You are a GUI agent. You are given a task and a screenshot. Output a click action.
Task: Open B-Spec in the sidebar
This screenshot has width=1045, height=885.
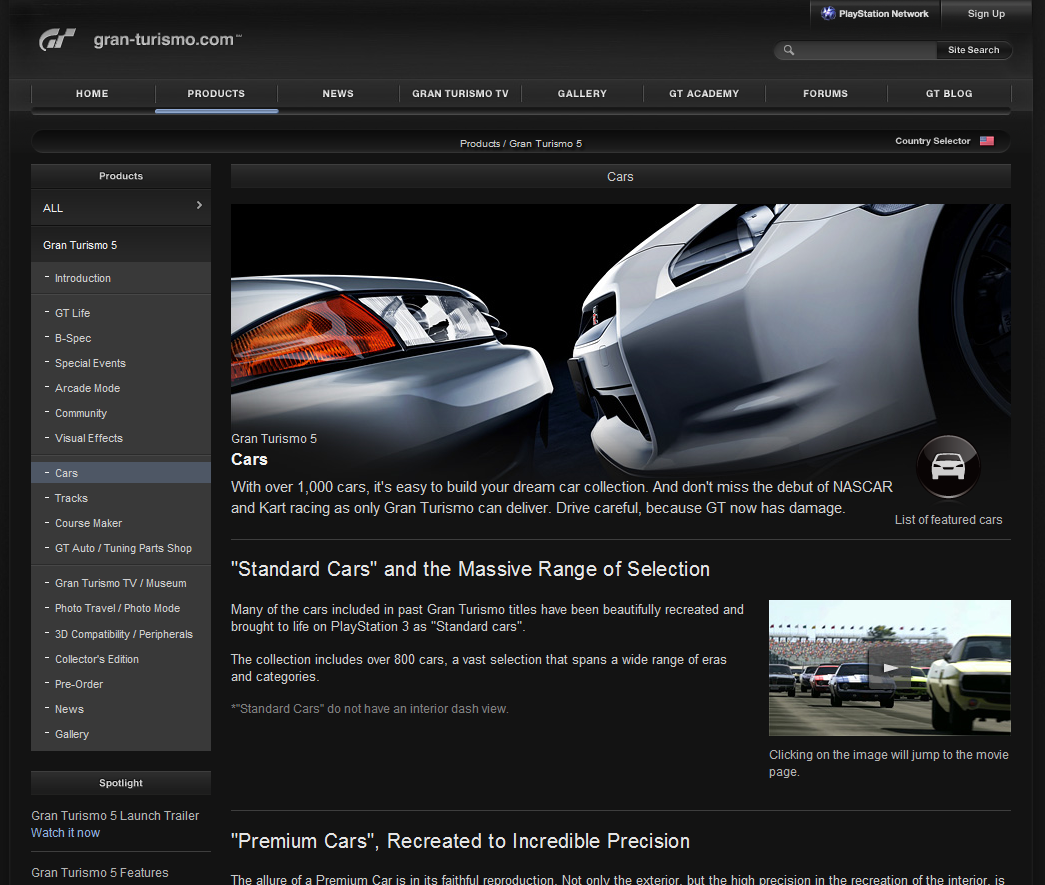click(x=73, y=338)
